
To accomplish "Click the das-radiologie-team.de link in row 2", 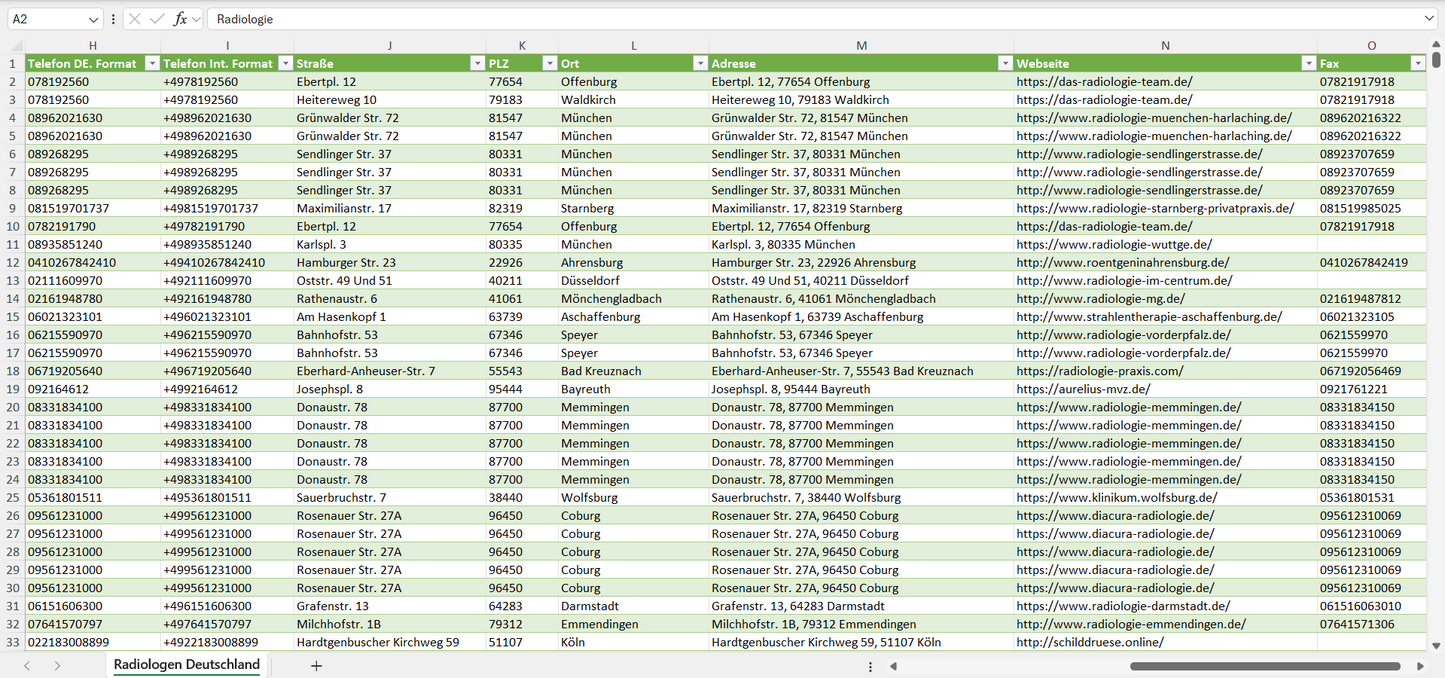I will click(x=1104, y=82).
